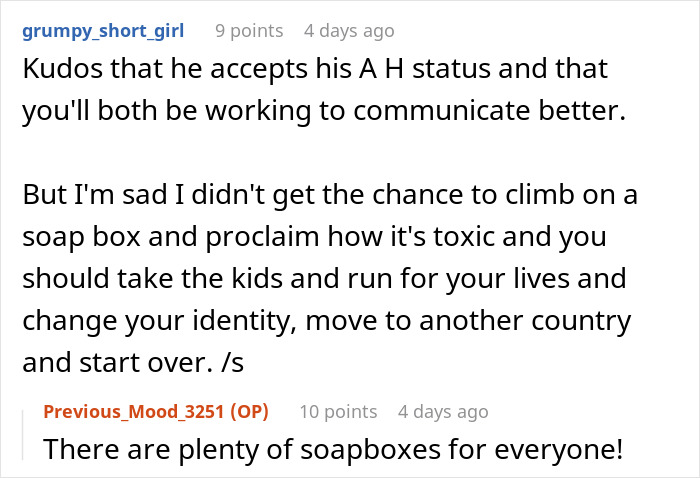Screen dimensions: 700x478
Task: Click the reply text about soapboxes for everyone
Action: [x=333, y=449]
